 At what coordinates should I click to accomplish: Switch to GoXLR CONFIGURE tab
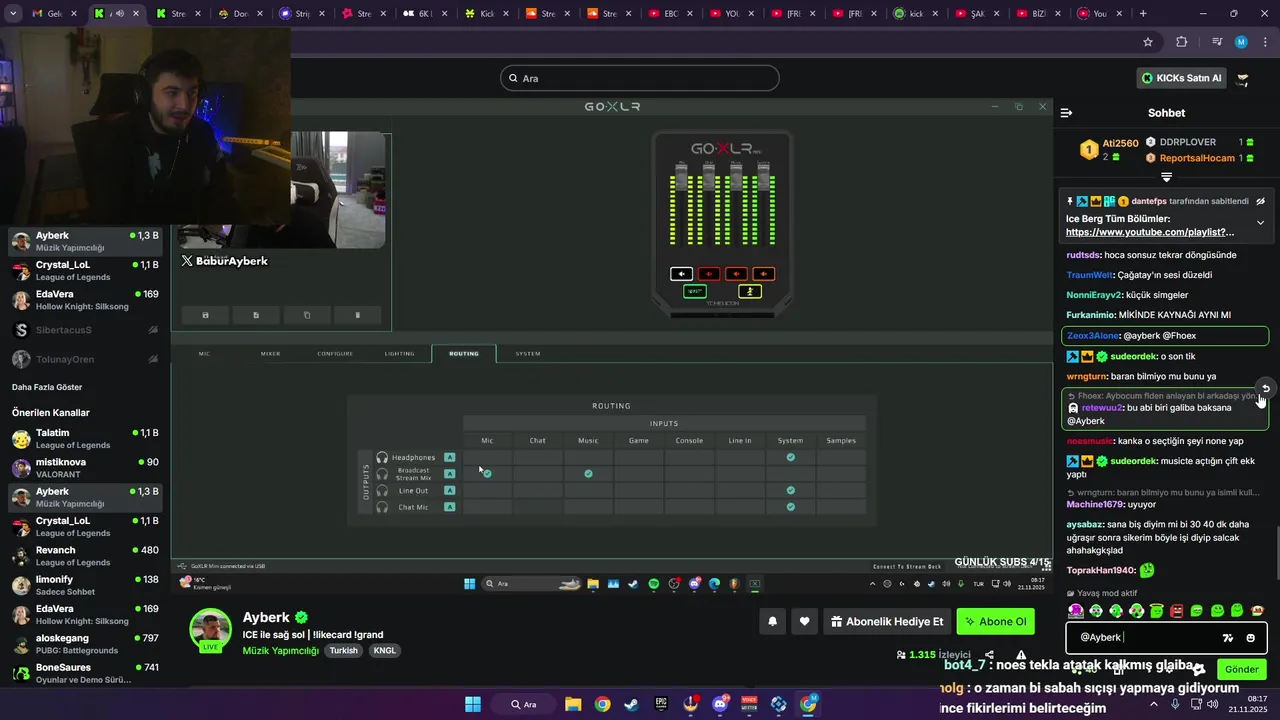[x=335, y=353]
